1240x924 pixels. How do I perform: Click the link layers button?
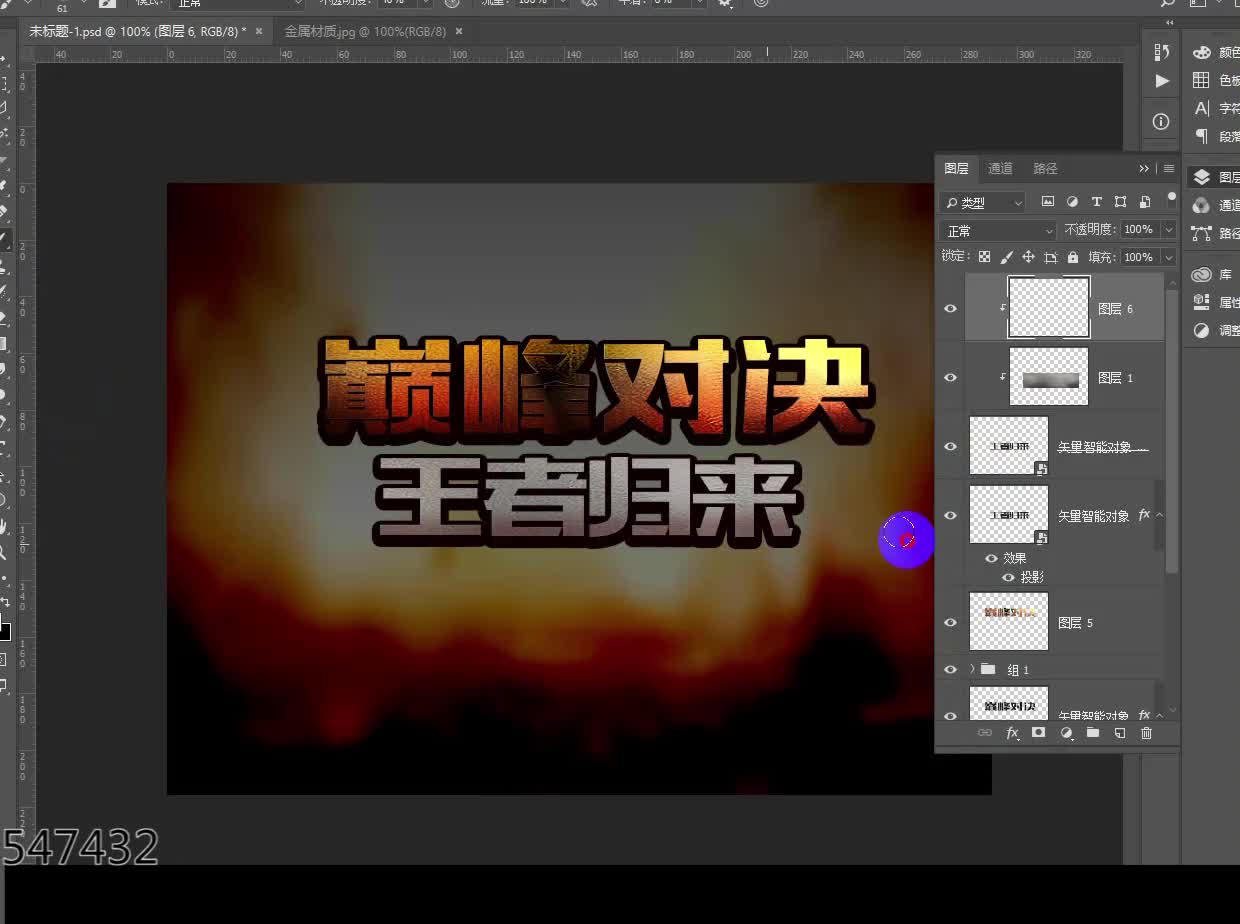pyautogui.click(x=985, y=734)
